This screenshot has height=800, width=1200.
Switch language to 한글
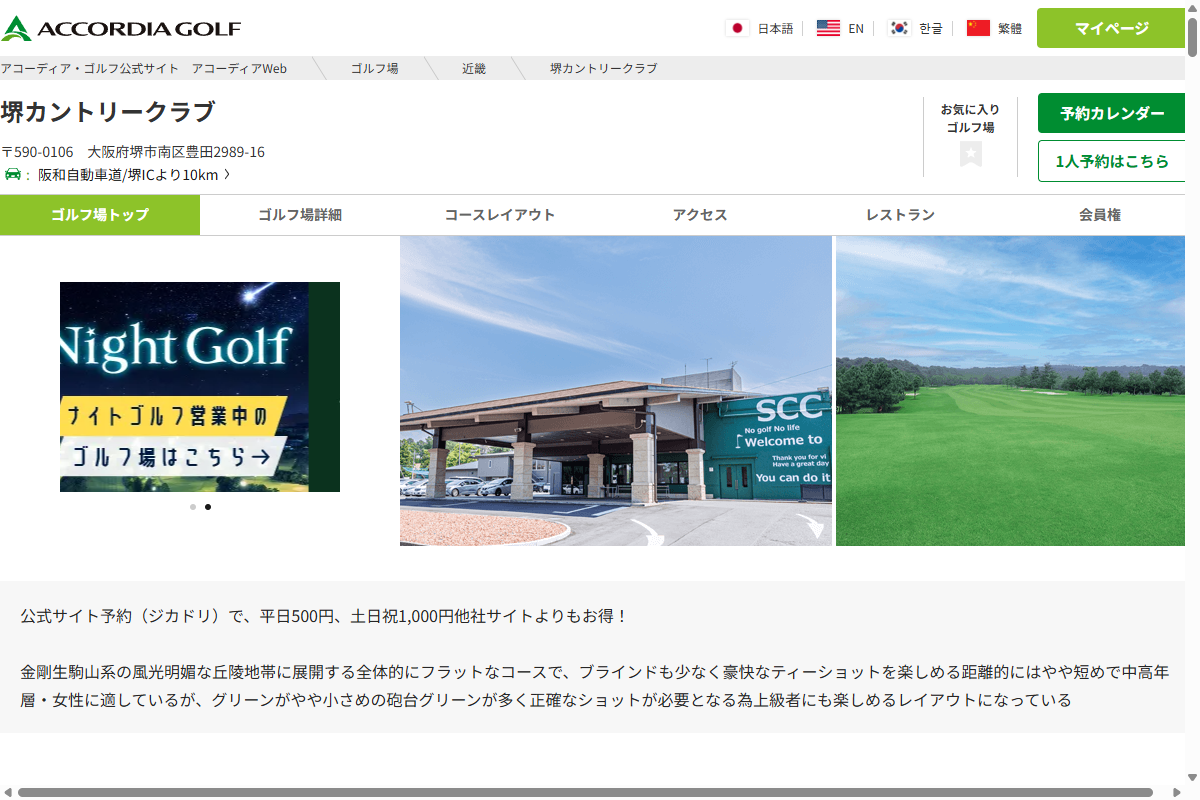point(931,29)
